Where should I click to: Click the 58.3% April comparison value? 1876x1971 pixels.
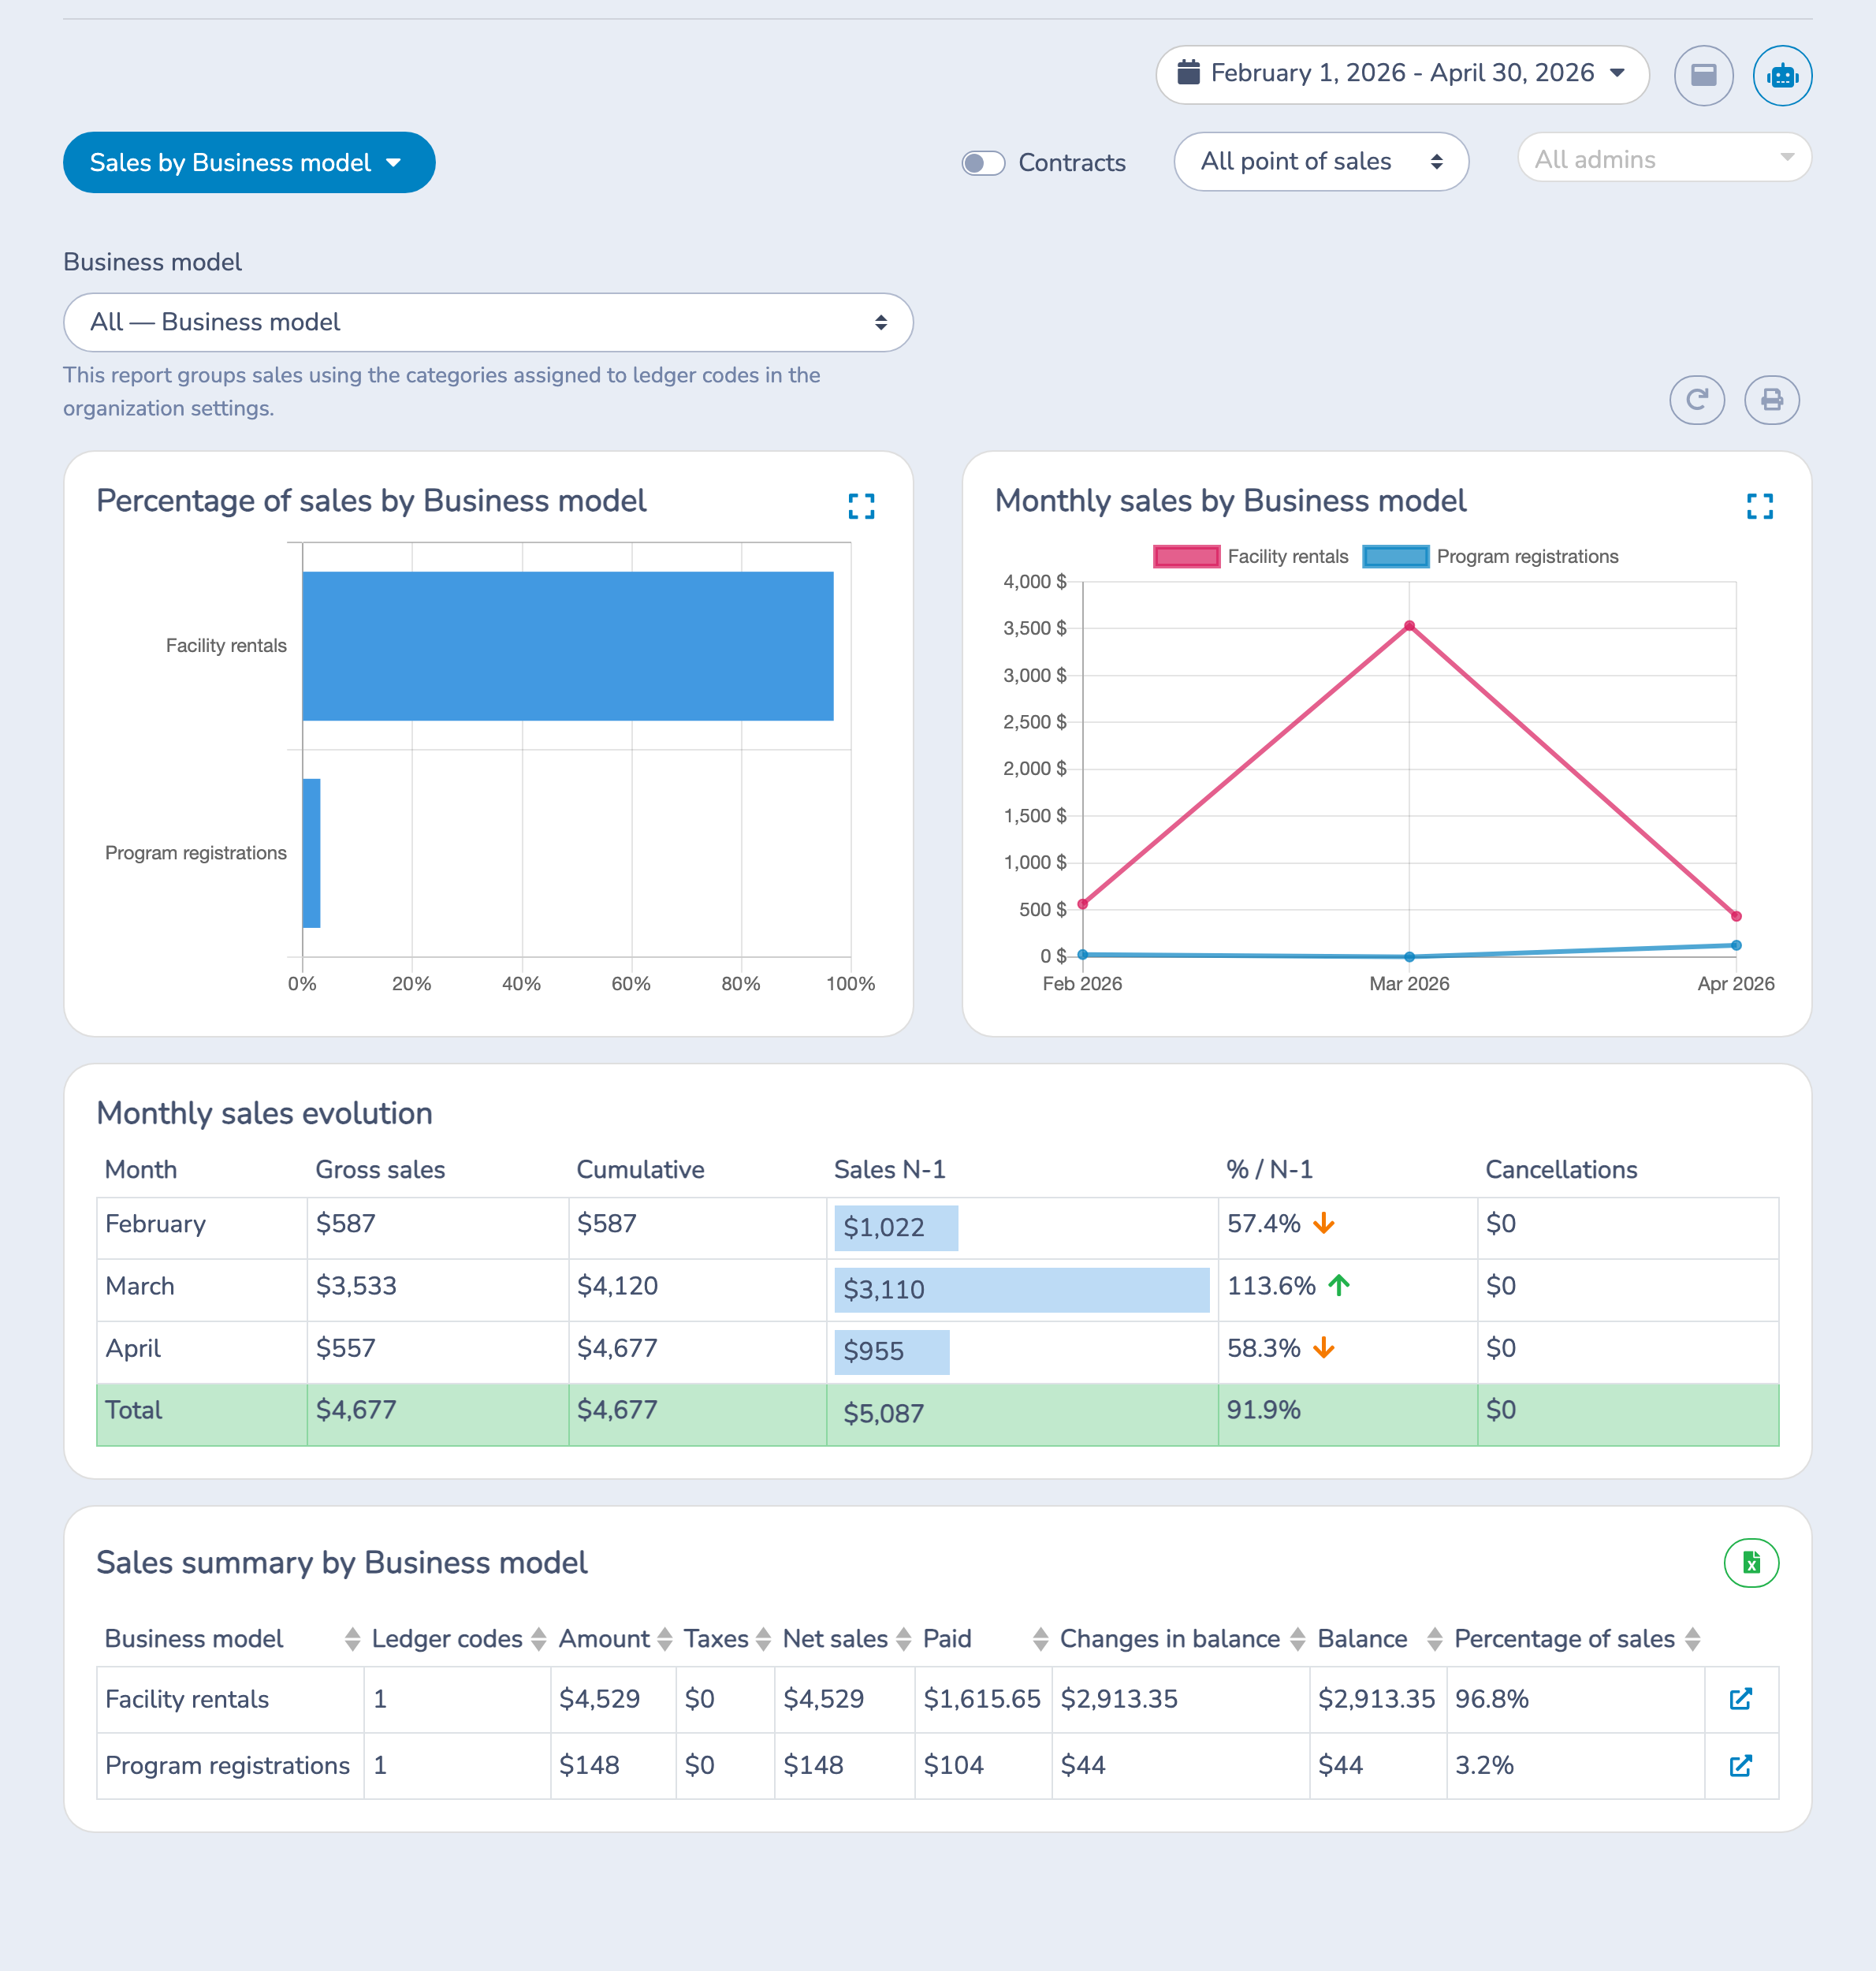coord(1264,1348)
